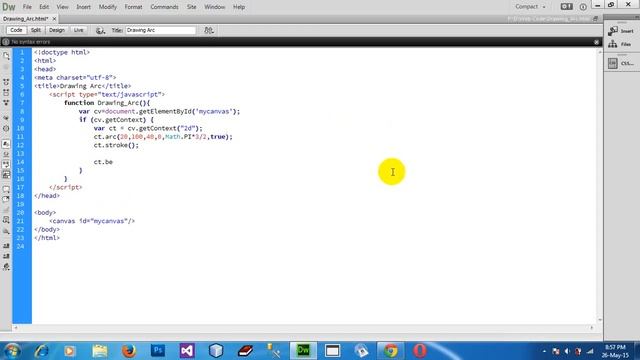Image resolution: width=640 pixels, height=360 pixels.
Task: Open the CSS panel
Action: pyautogui.click(x=621, y=63)
